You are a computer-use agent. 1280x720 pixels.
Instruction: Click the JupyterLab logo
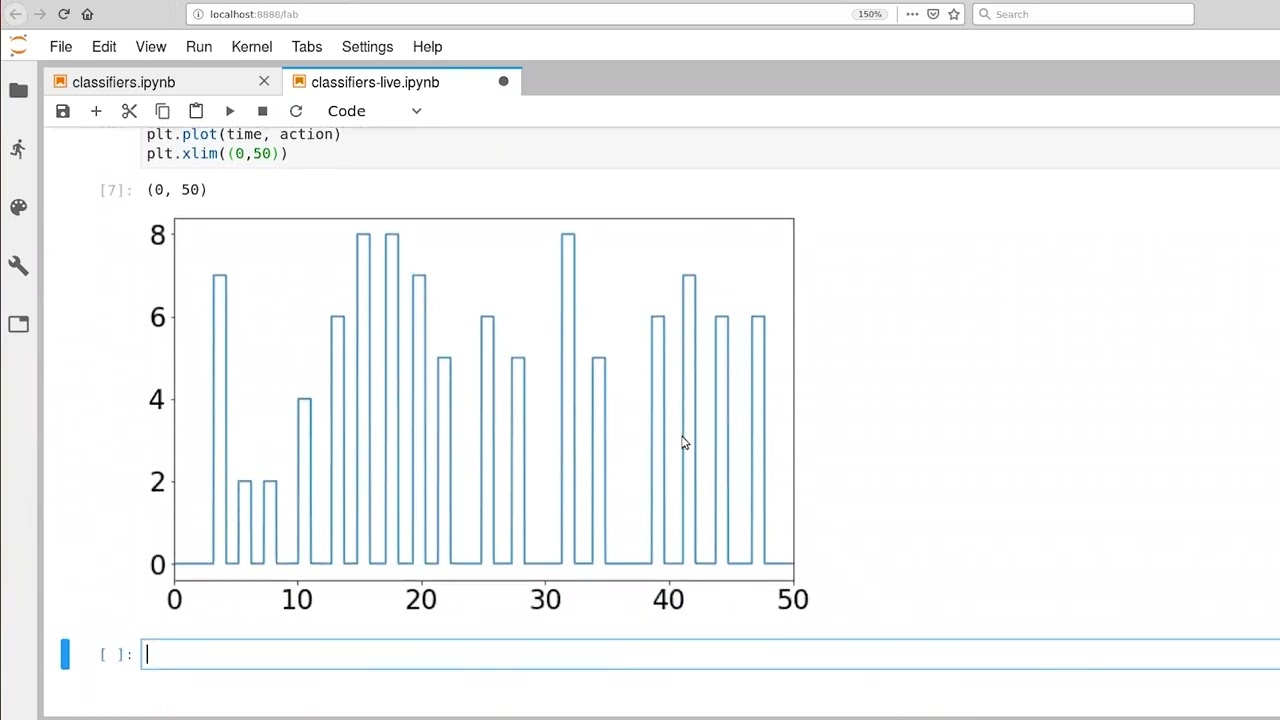(x=18, y=46)
